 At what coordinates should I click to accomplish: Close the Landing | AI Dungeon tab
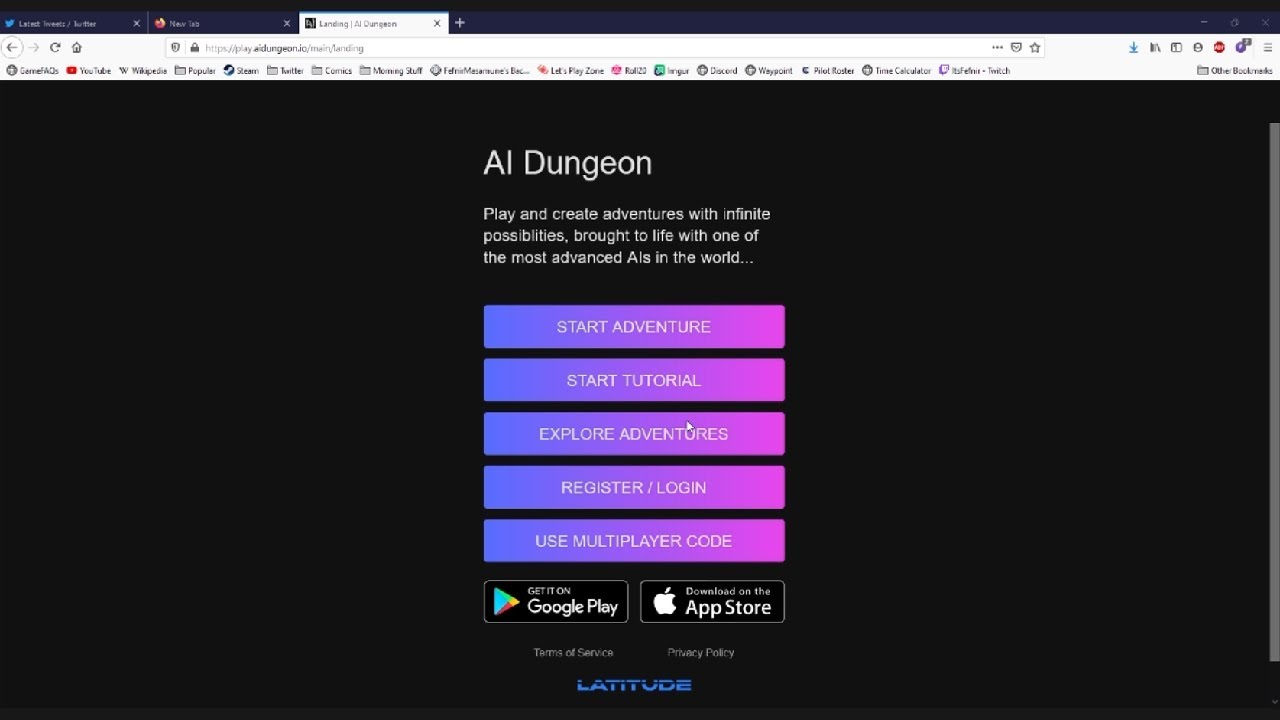[x=437, y=23]
